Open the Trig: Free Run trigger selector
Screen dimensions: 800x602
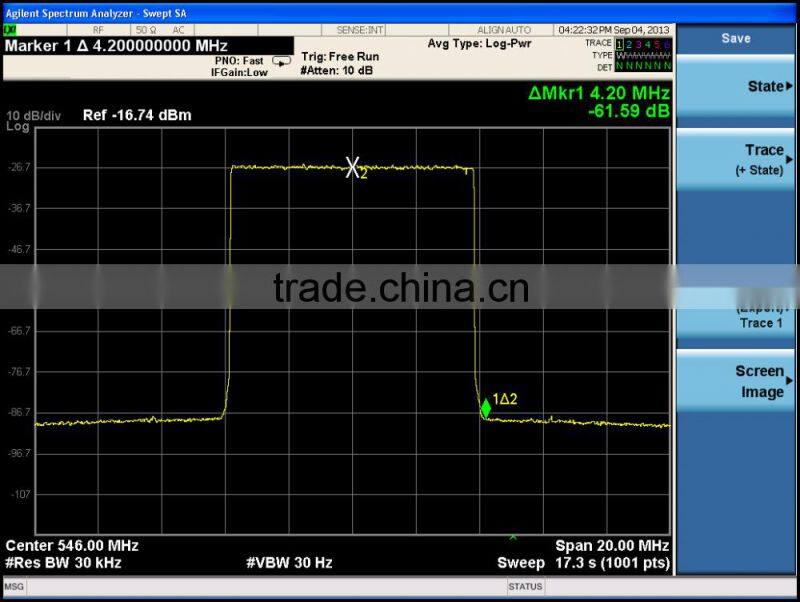point(340,57)
